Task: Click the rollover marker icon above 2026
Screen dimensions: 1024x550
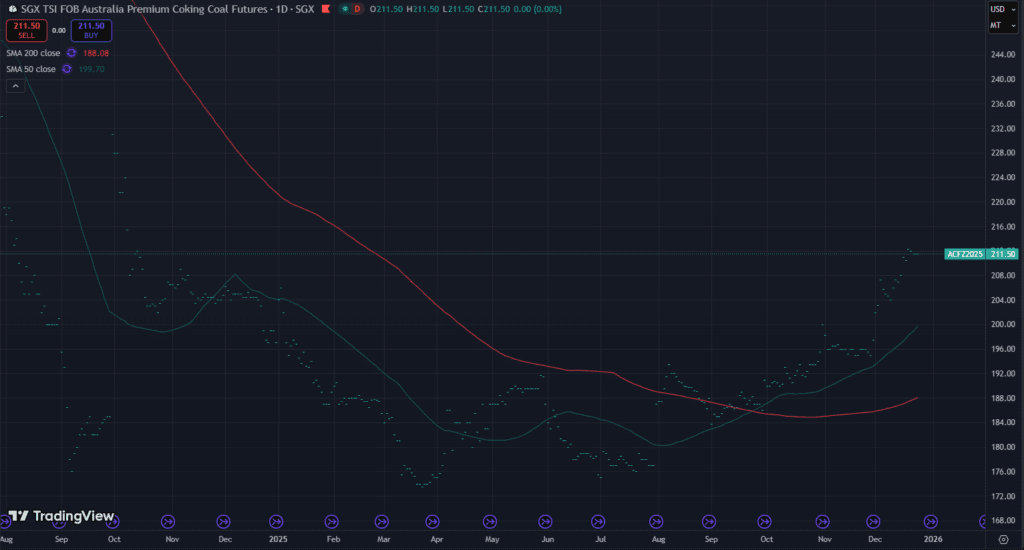Action: pyautogui.click(x=930, y=520)
